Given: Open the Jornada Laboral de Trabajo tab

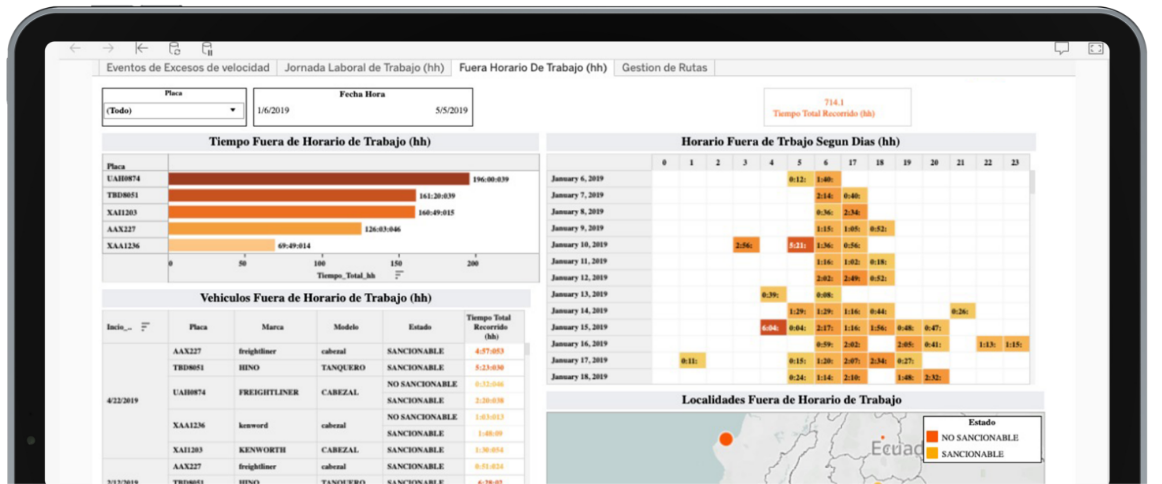Looking at the screenshot, I should (364, 68).
